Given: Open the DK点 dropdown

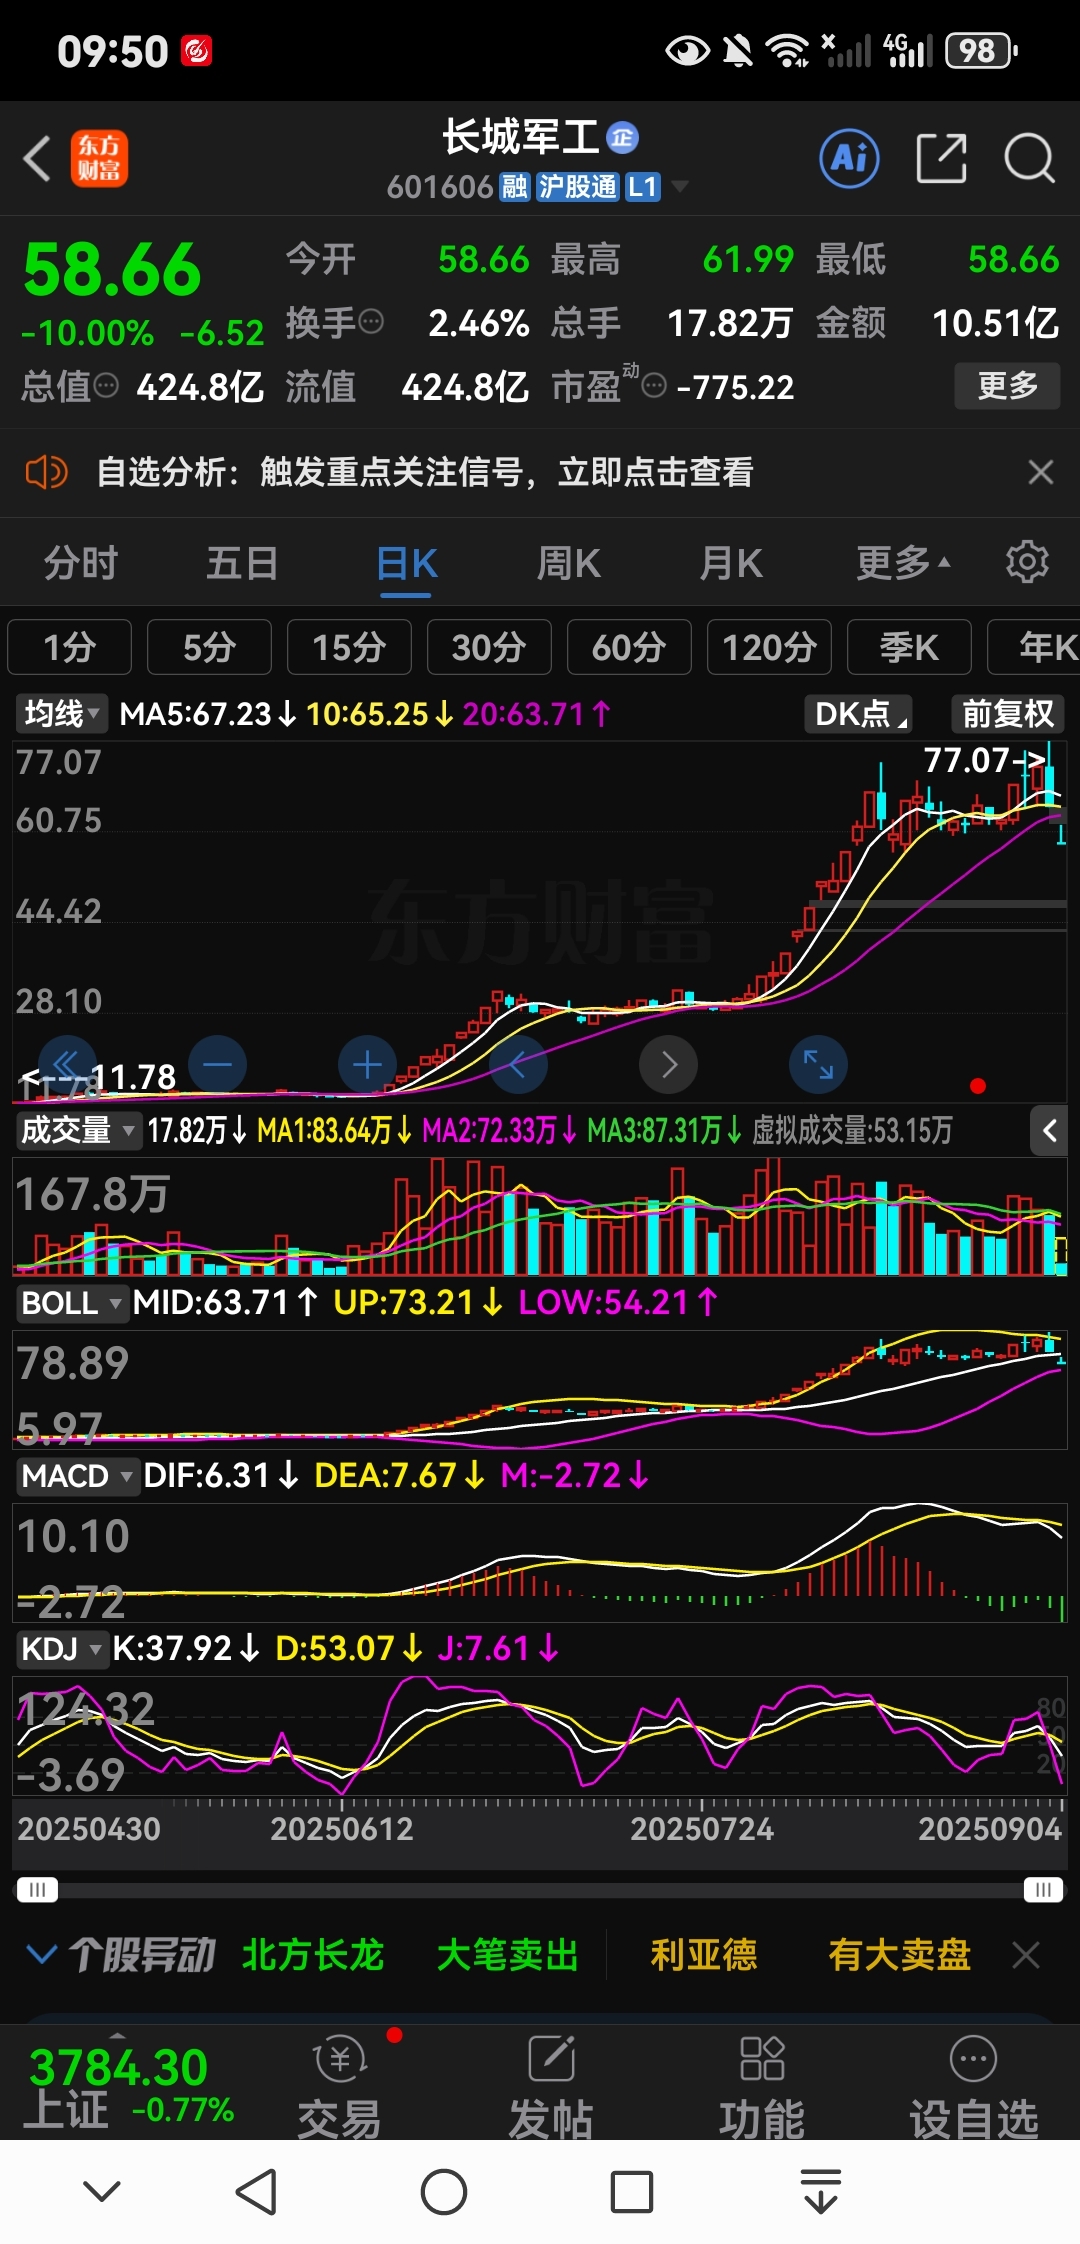Looking at the screenshot, I should pos(859,714).
